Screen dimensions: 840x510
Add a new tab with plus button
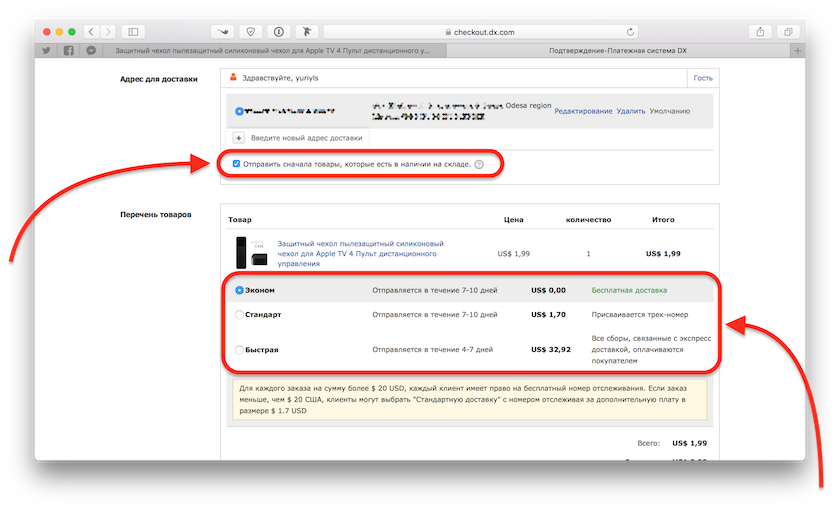pyautogui.click(x=798, y=50)
